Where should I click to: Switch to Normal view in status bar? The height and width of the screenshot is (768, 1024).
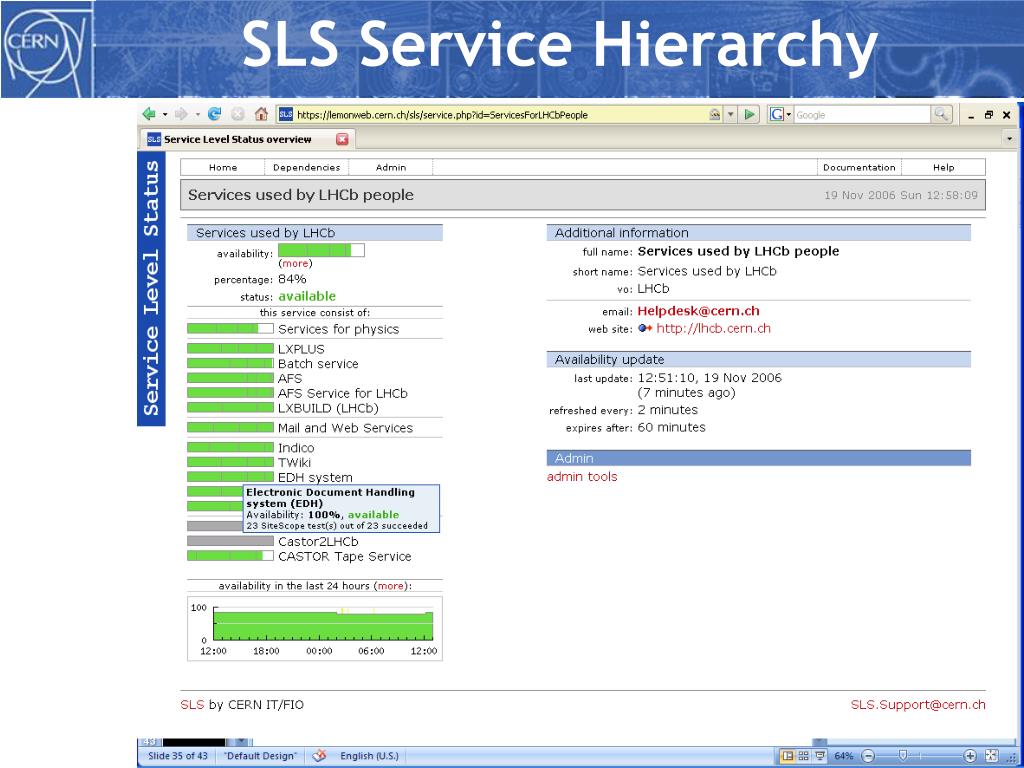(x=788, y=756)
